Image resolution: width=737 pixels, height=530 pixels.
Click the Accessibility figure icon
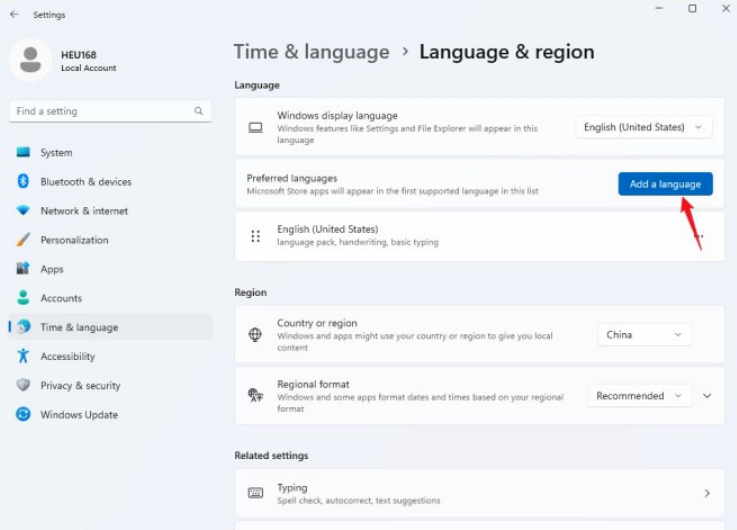(x=23, y=356)
